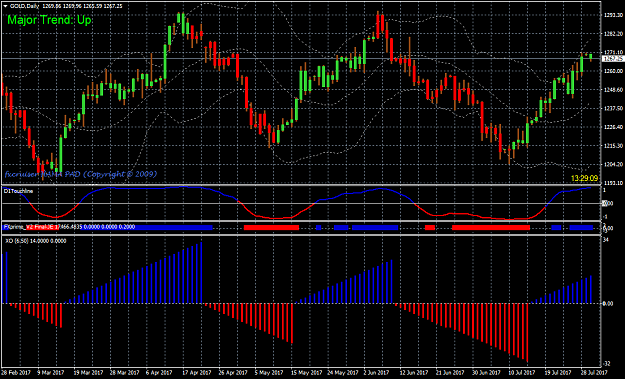Image resolution: width=625 pixels, height=379 pixels.
Task: Click the 1226.40 price axis label
Action: [x=614, y=127]
